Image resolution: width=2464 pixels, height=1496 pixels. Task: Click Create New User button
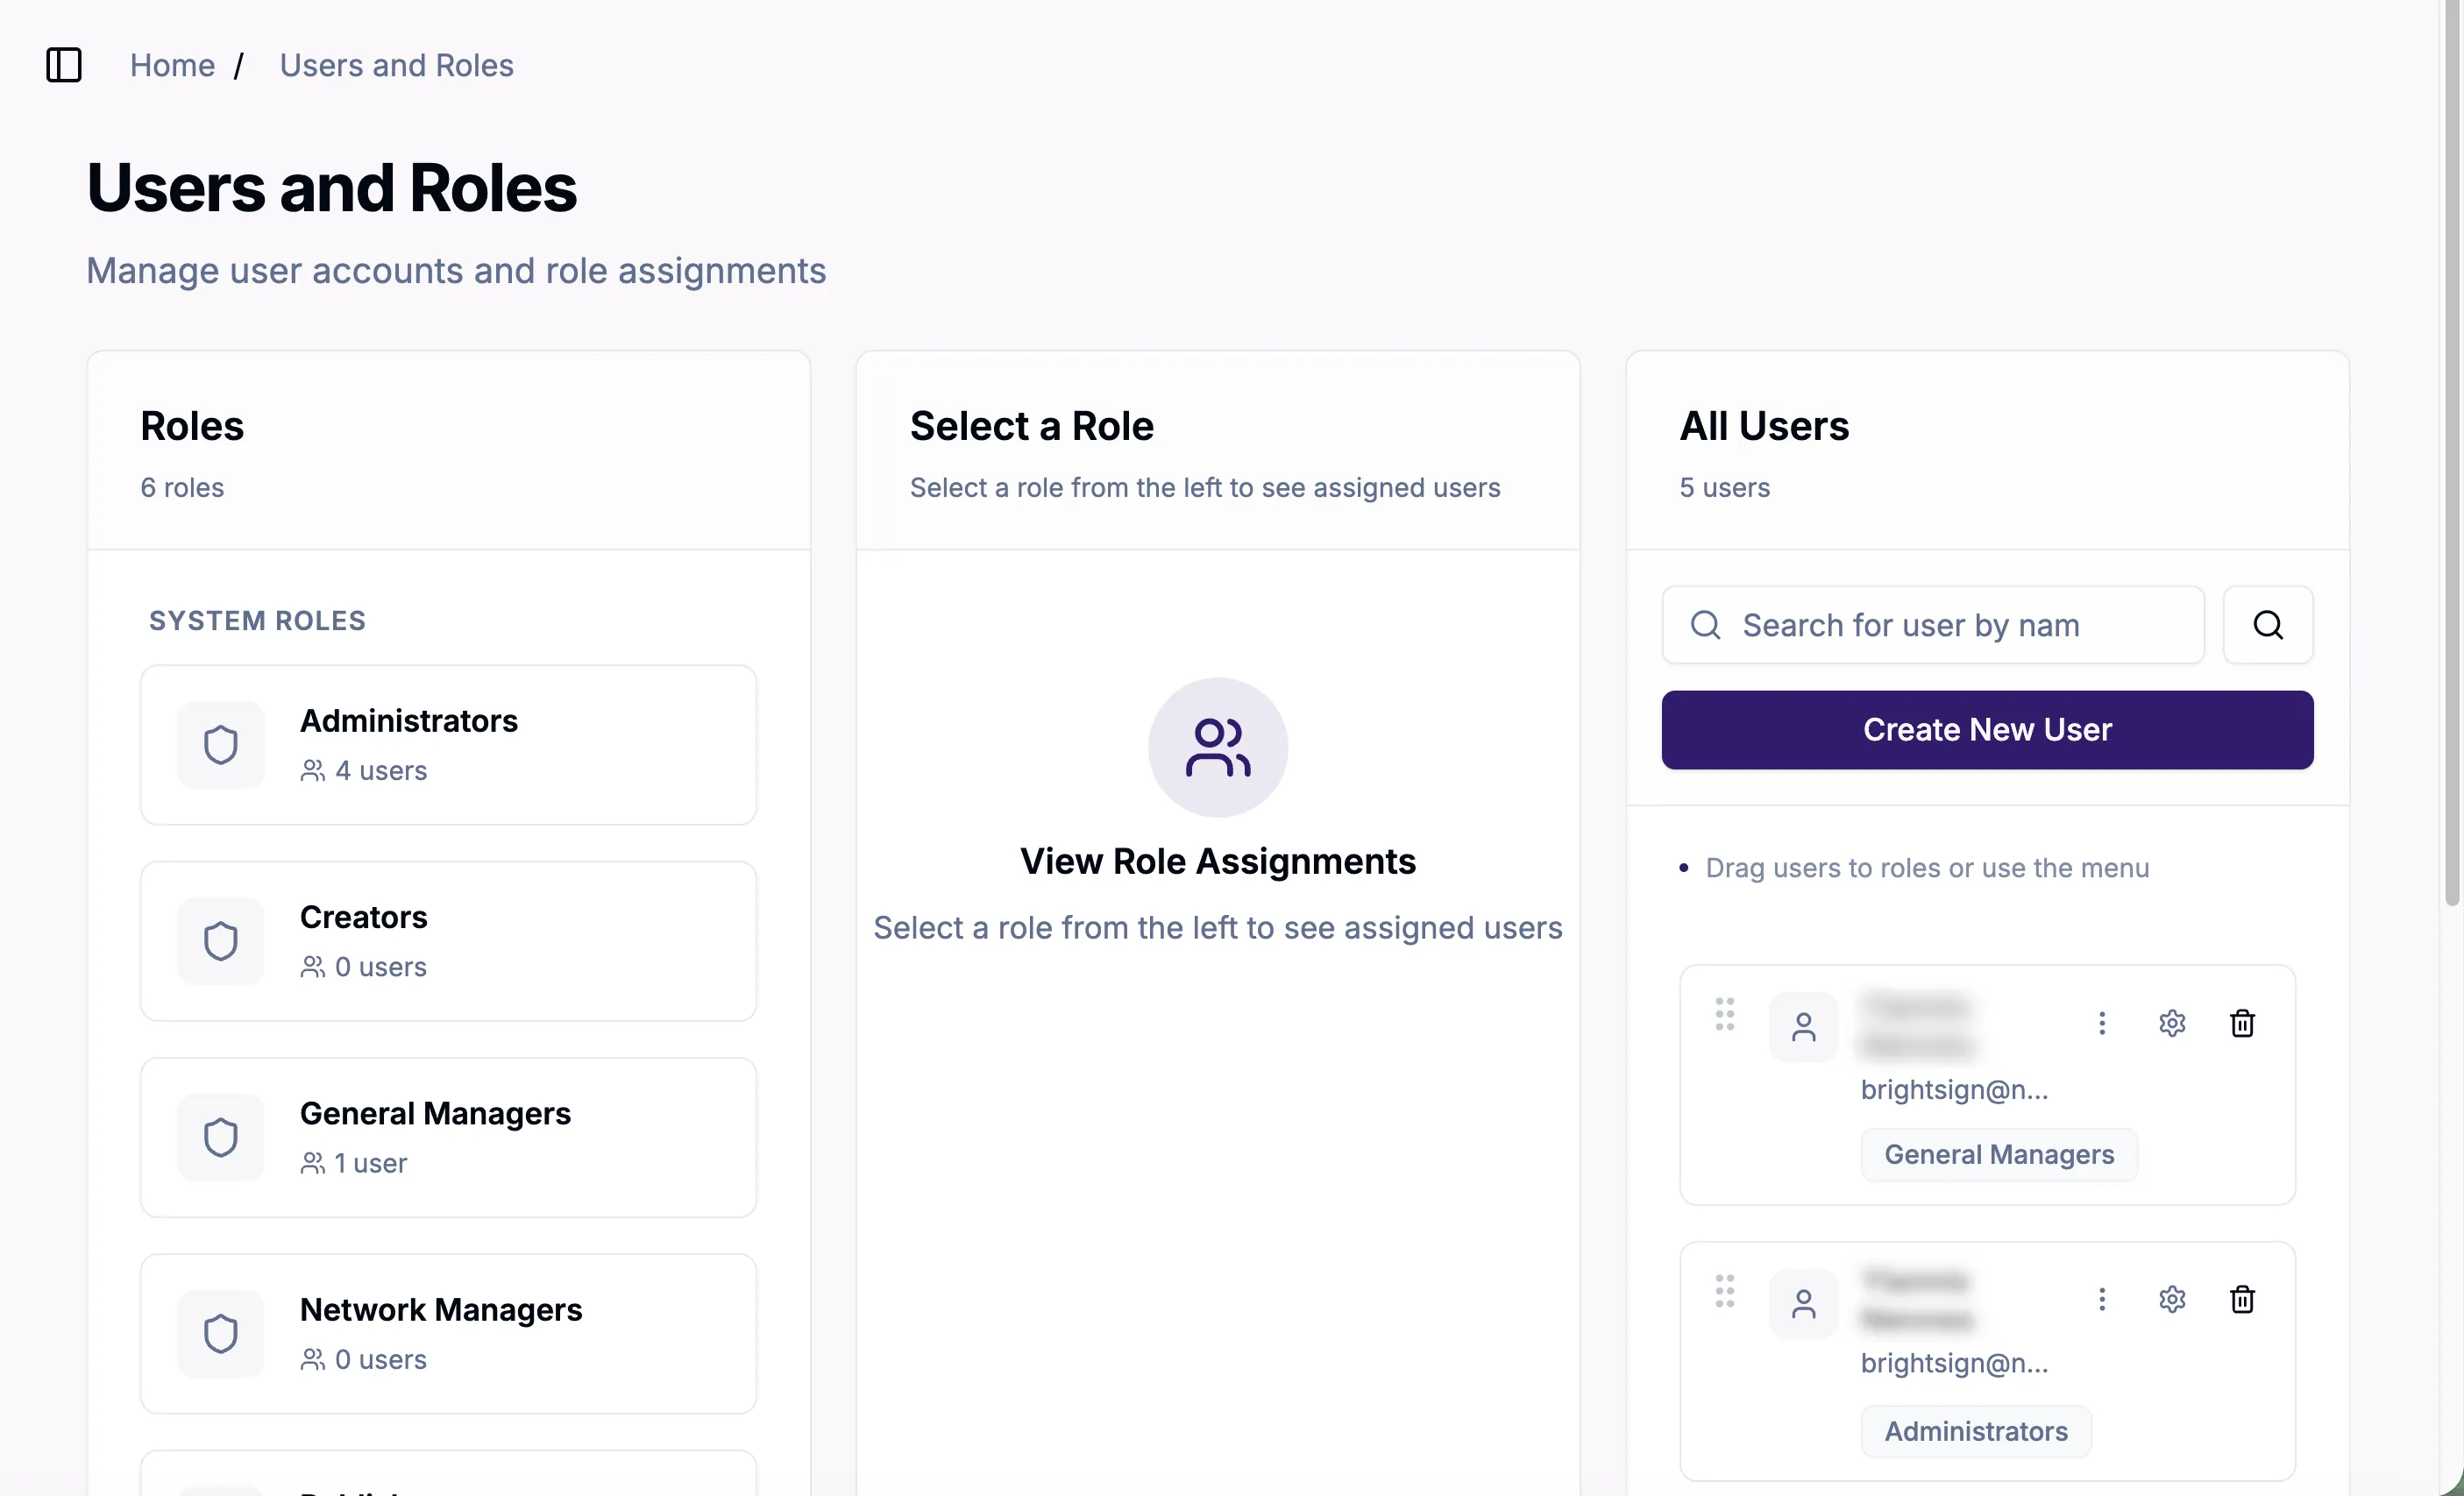click(1987, 730)
